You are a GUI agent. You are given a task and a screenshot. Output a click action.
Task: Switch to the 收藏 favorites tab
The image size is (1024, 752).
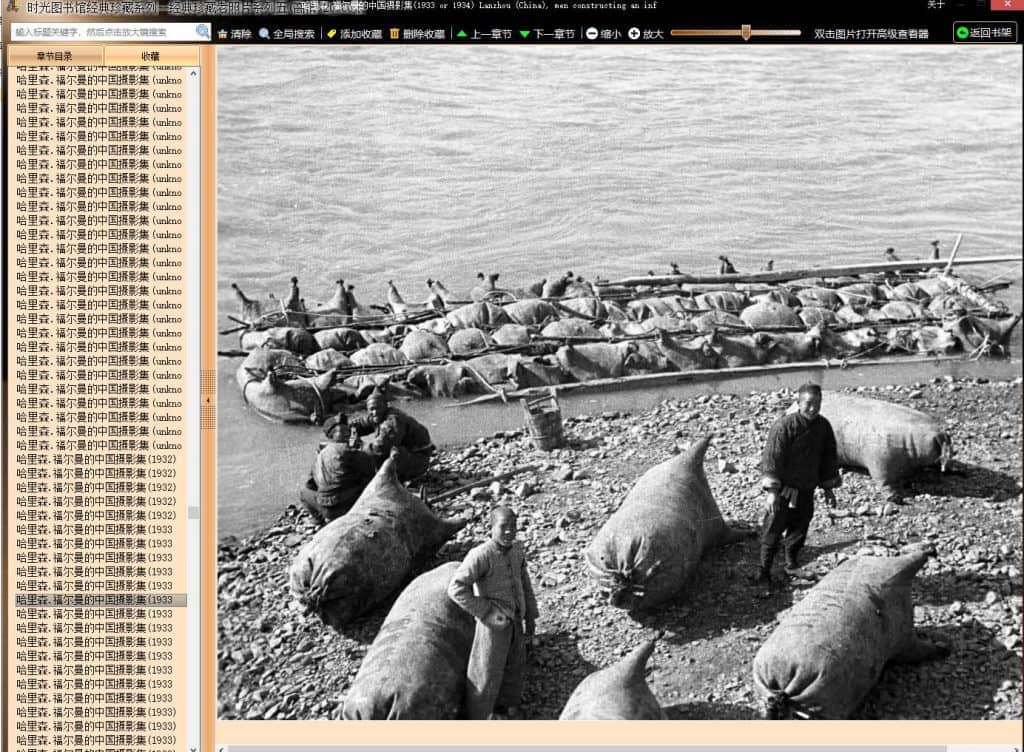point(150,56)
